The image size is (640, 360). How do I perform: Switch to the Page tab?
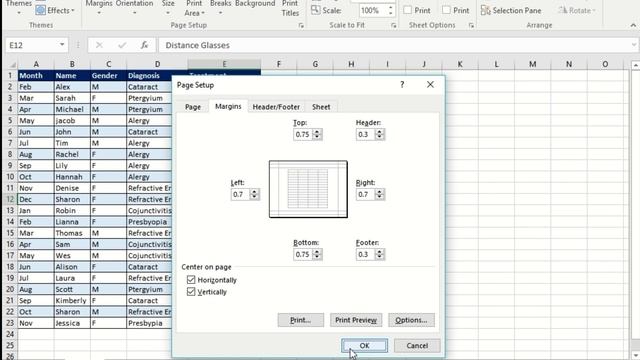tap(193, 107)
